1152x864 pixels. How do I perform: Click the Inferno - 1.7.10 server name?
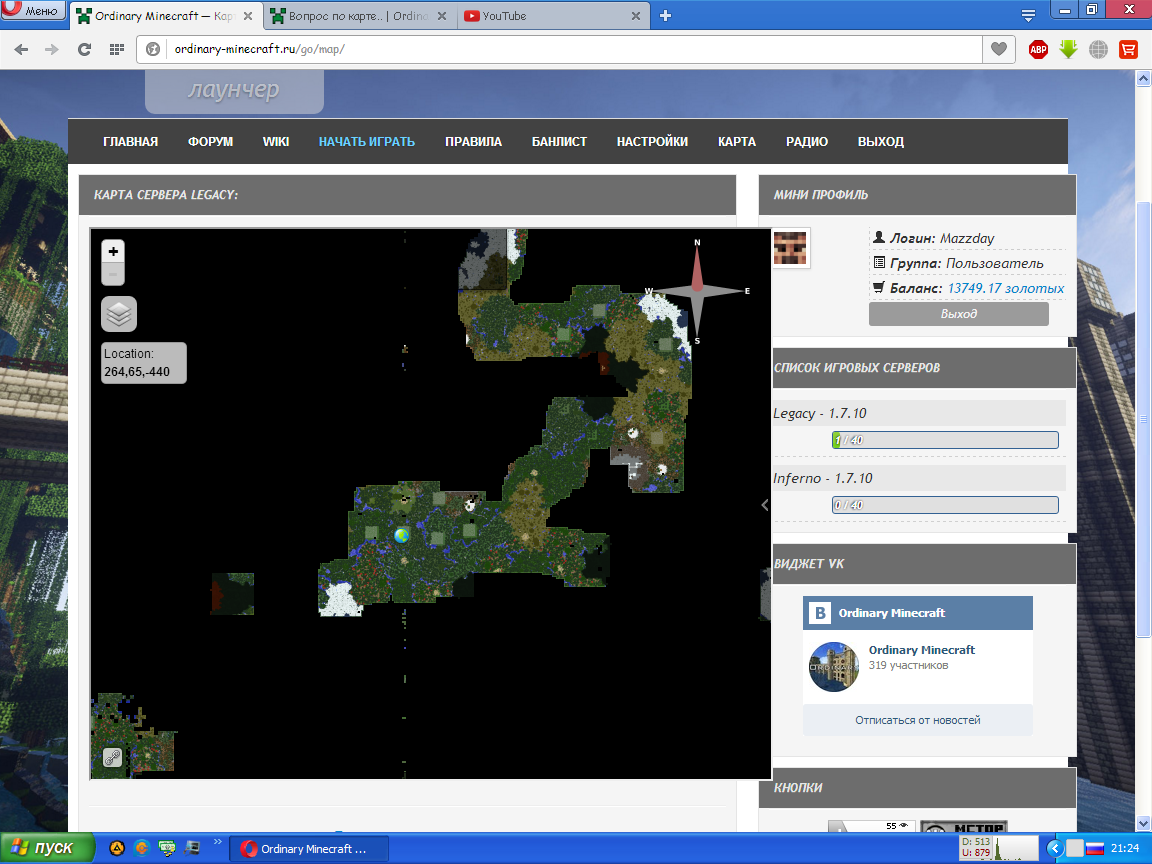coord(823,478)
